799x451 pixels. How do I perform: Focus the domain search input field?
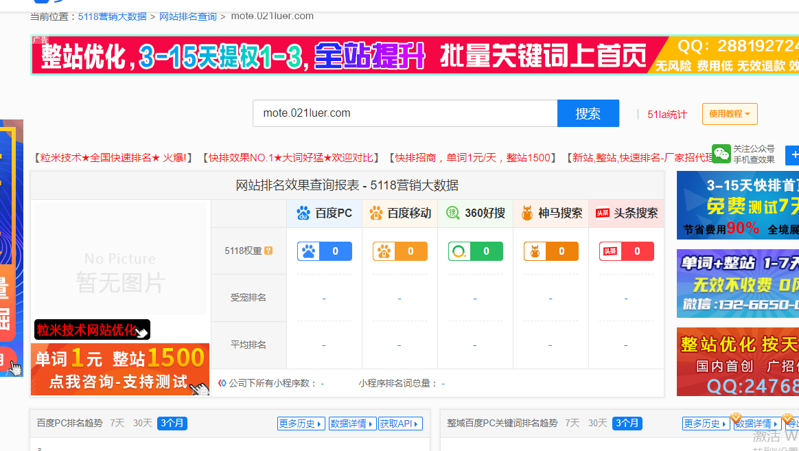pyautogui.click(x=405, y=113)
